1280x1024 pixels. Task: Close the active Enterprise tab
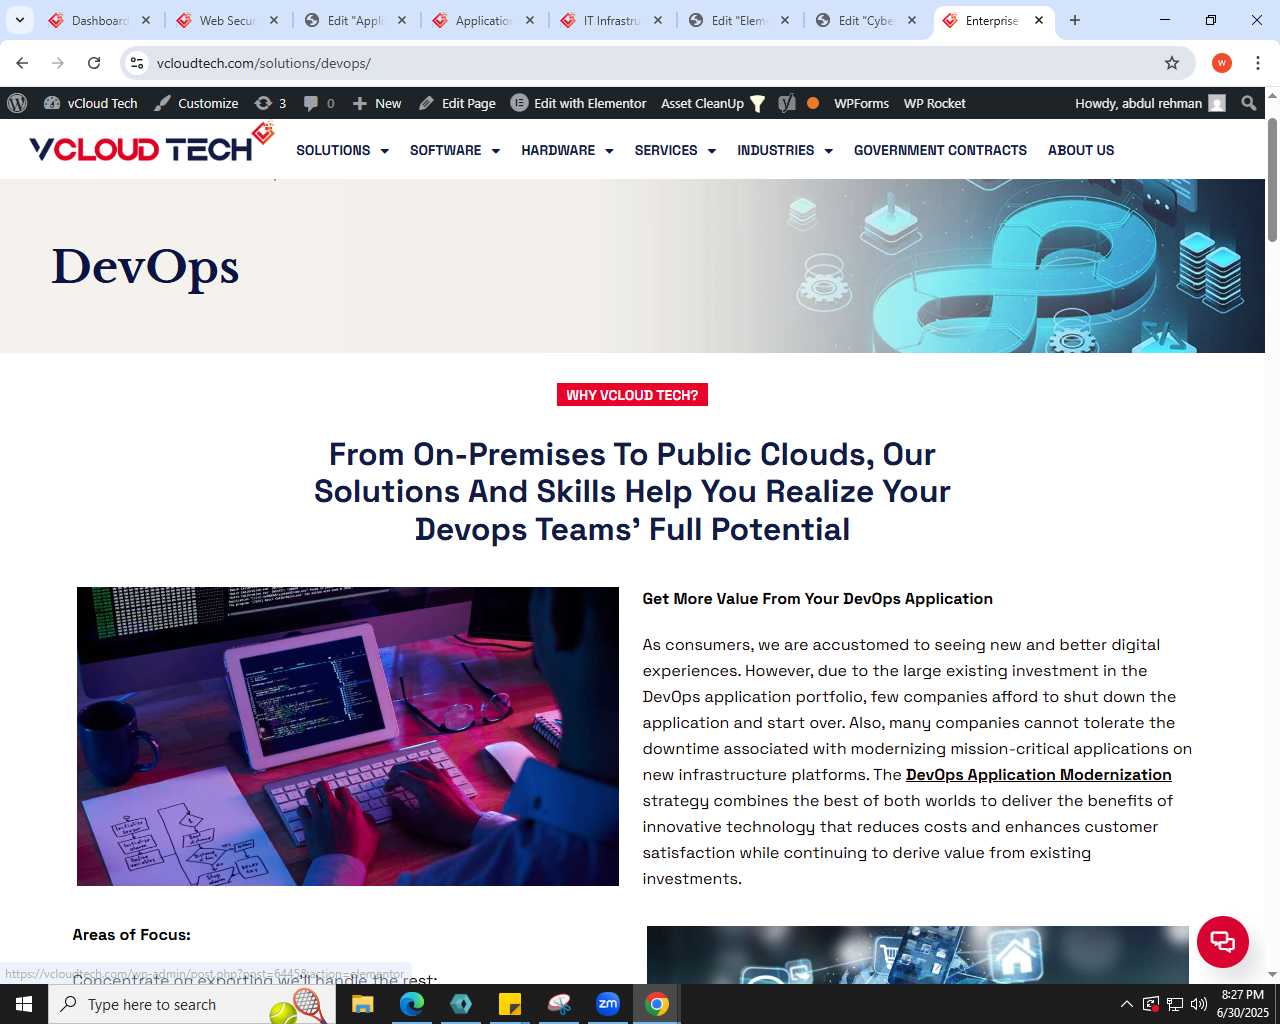pyautogui.click(x=1039, y=20)
